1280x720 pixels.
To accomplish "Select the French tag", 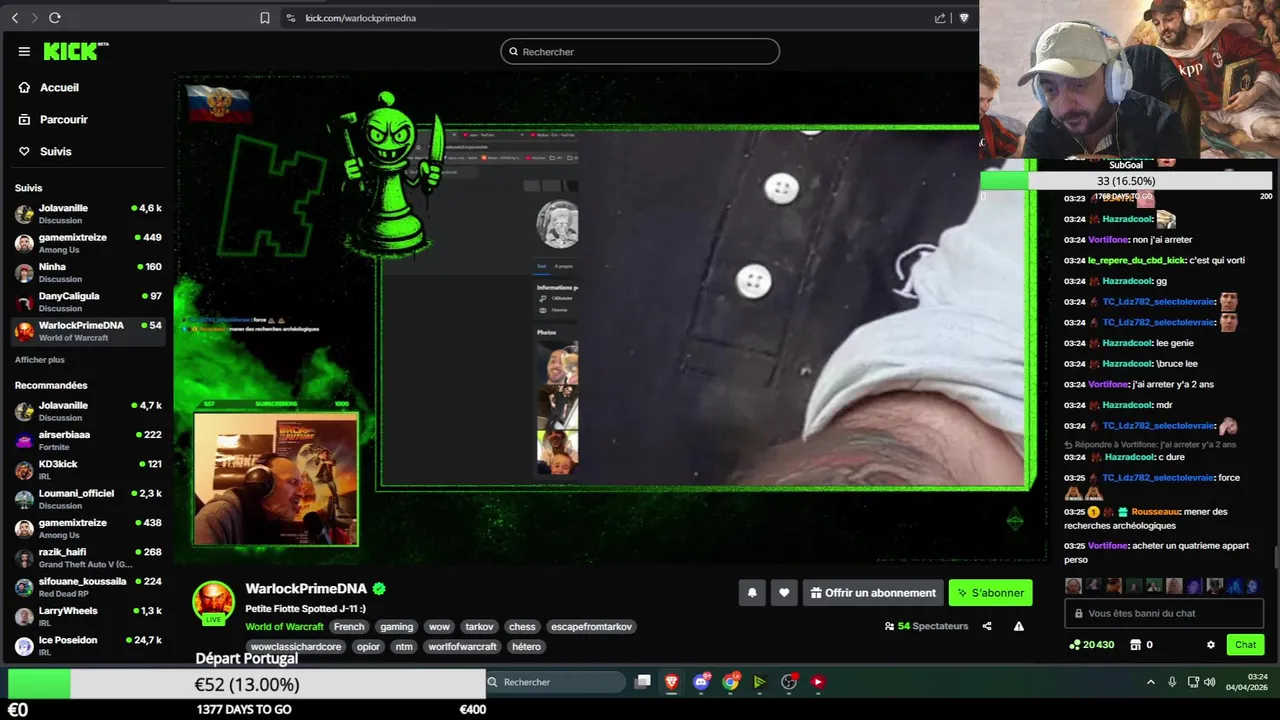I will [349, 627].
